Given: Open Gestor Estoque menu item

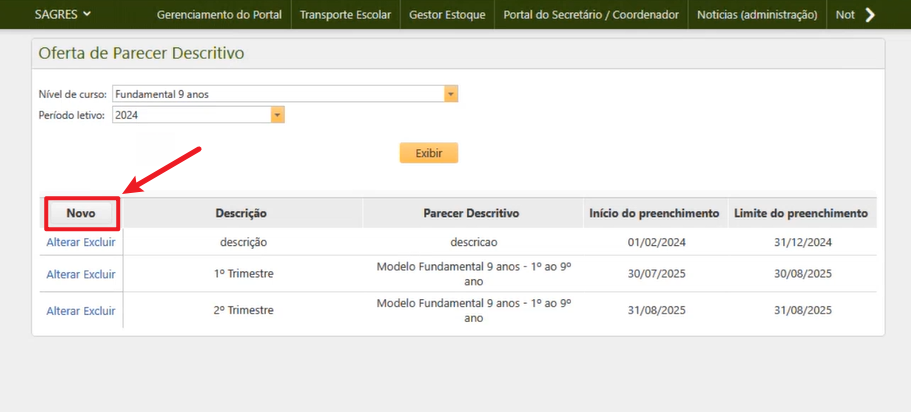Looking at the screenshot, I should [447, 15].
